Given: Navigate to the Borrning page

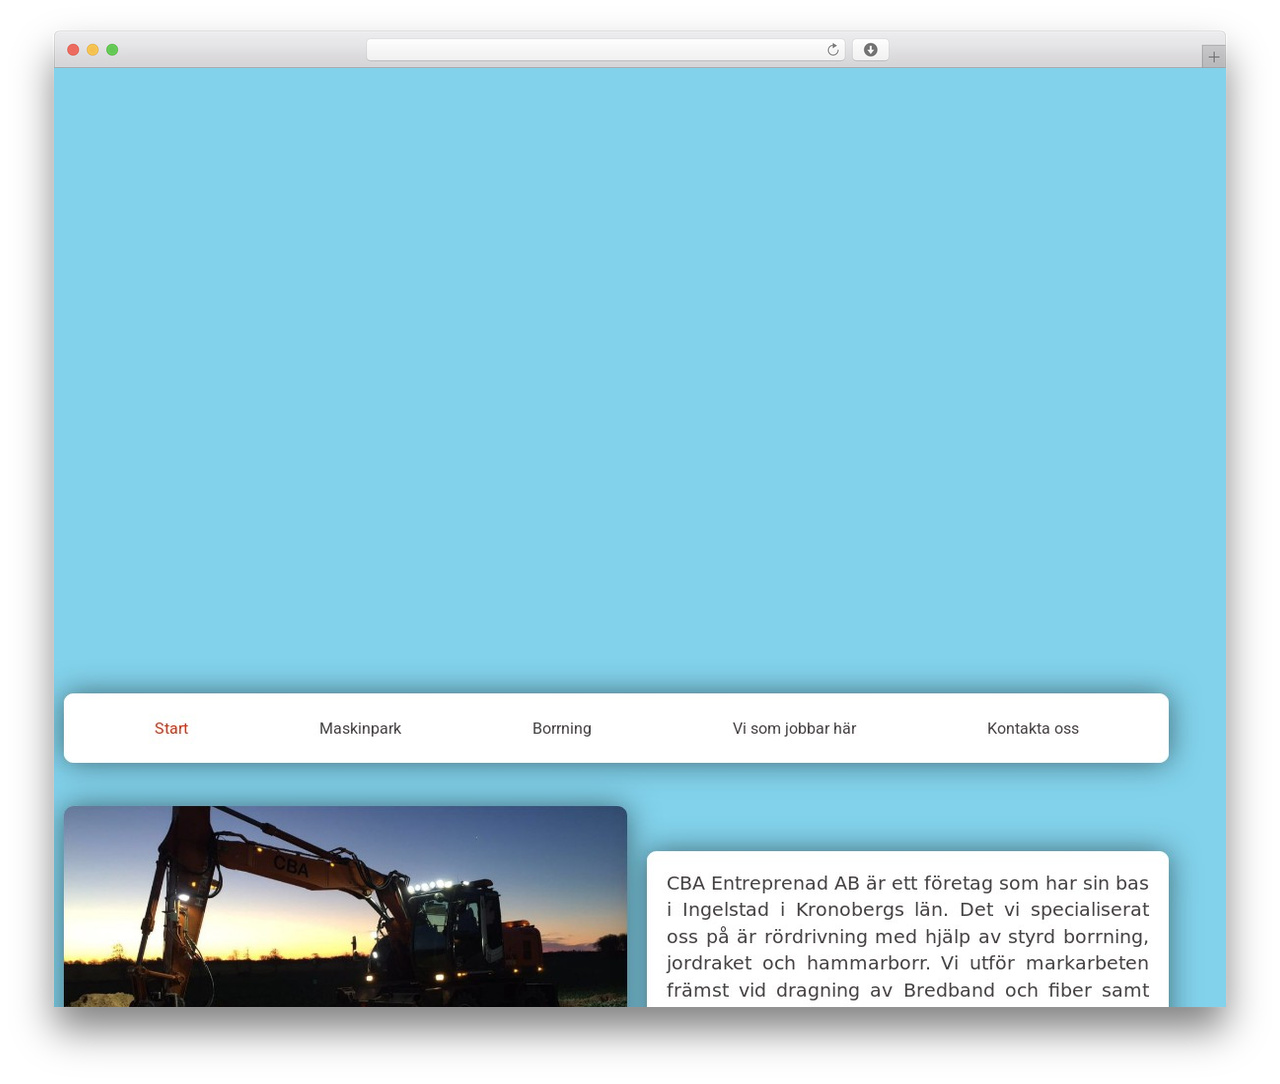Looking at the screenshot, I should [x=562, y=728].
